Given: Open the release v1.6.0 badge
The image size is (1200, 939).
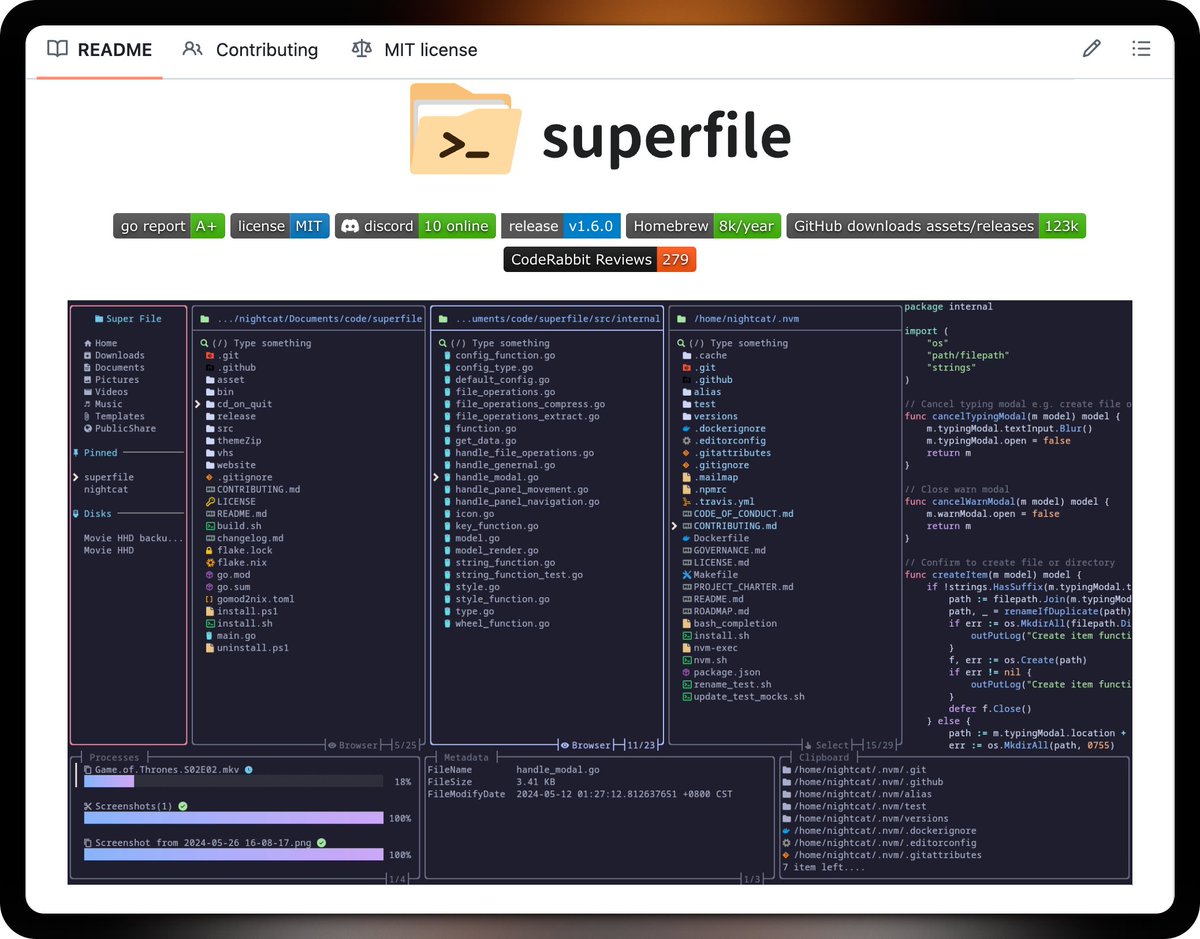Looking at the screenshot, I should click(x=561, y=226).
